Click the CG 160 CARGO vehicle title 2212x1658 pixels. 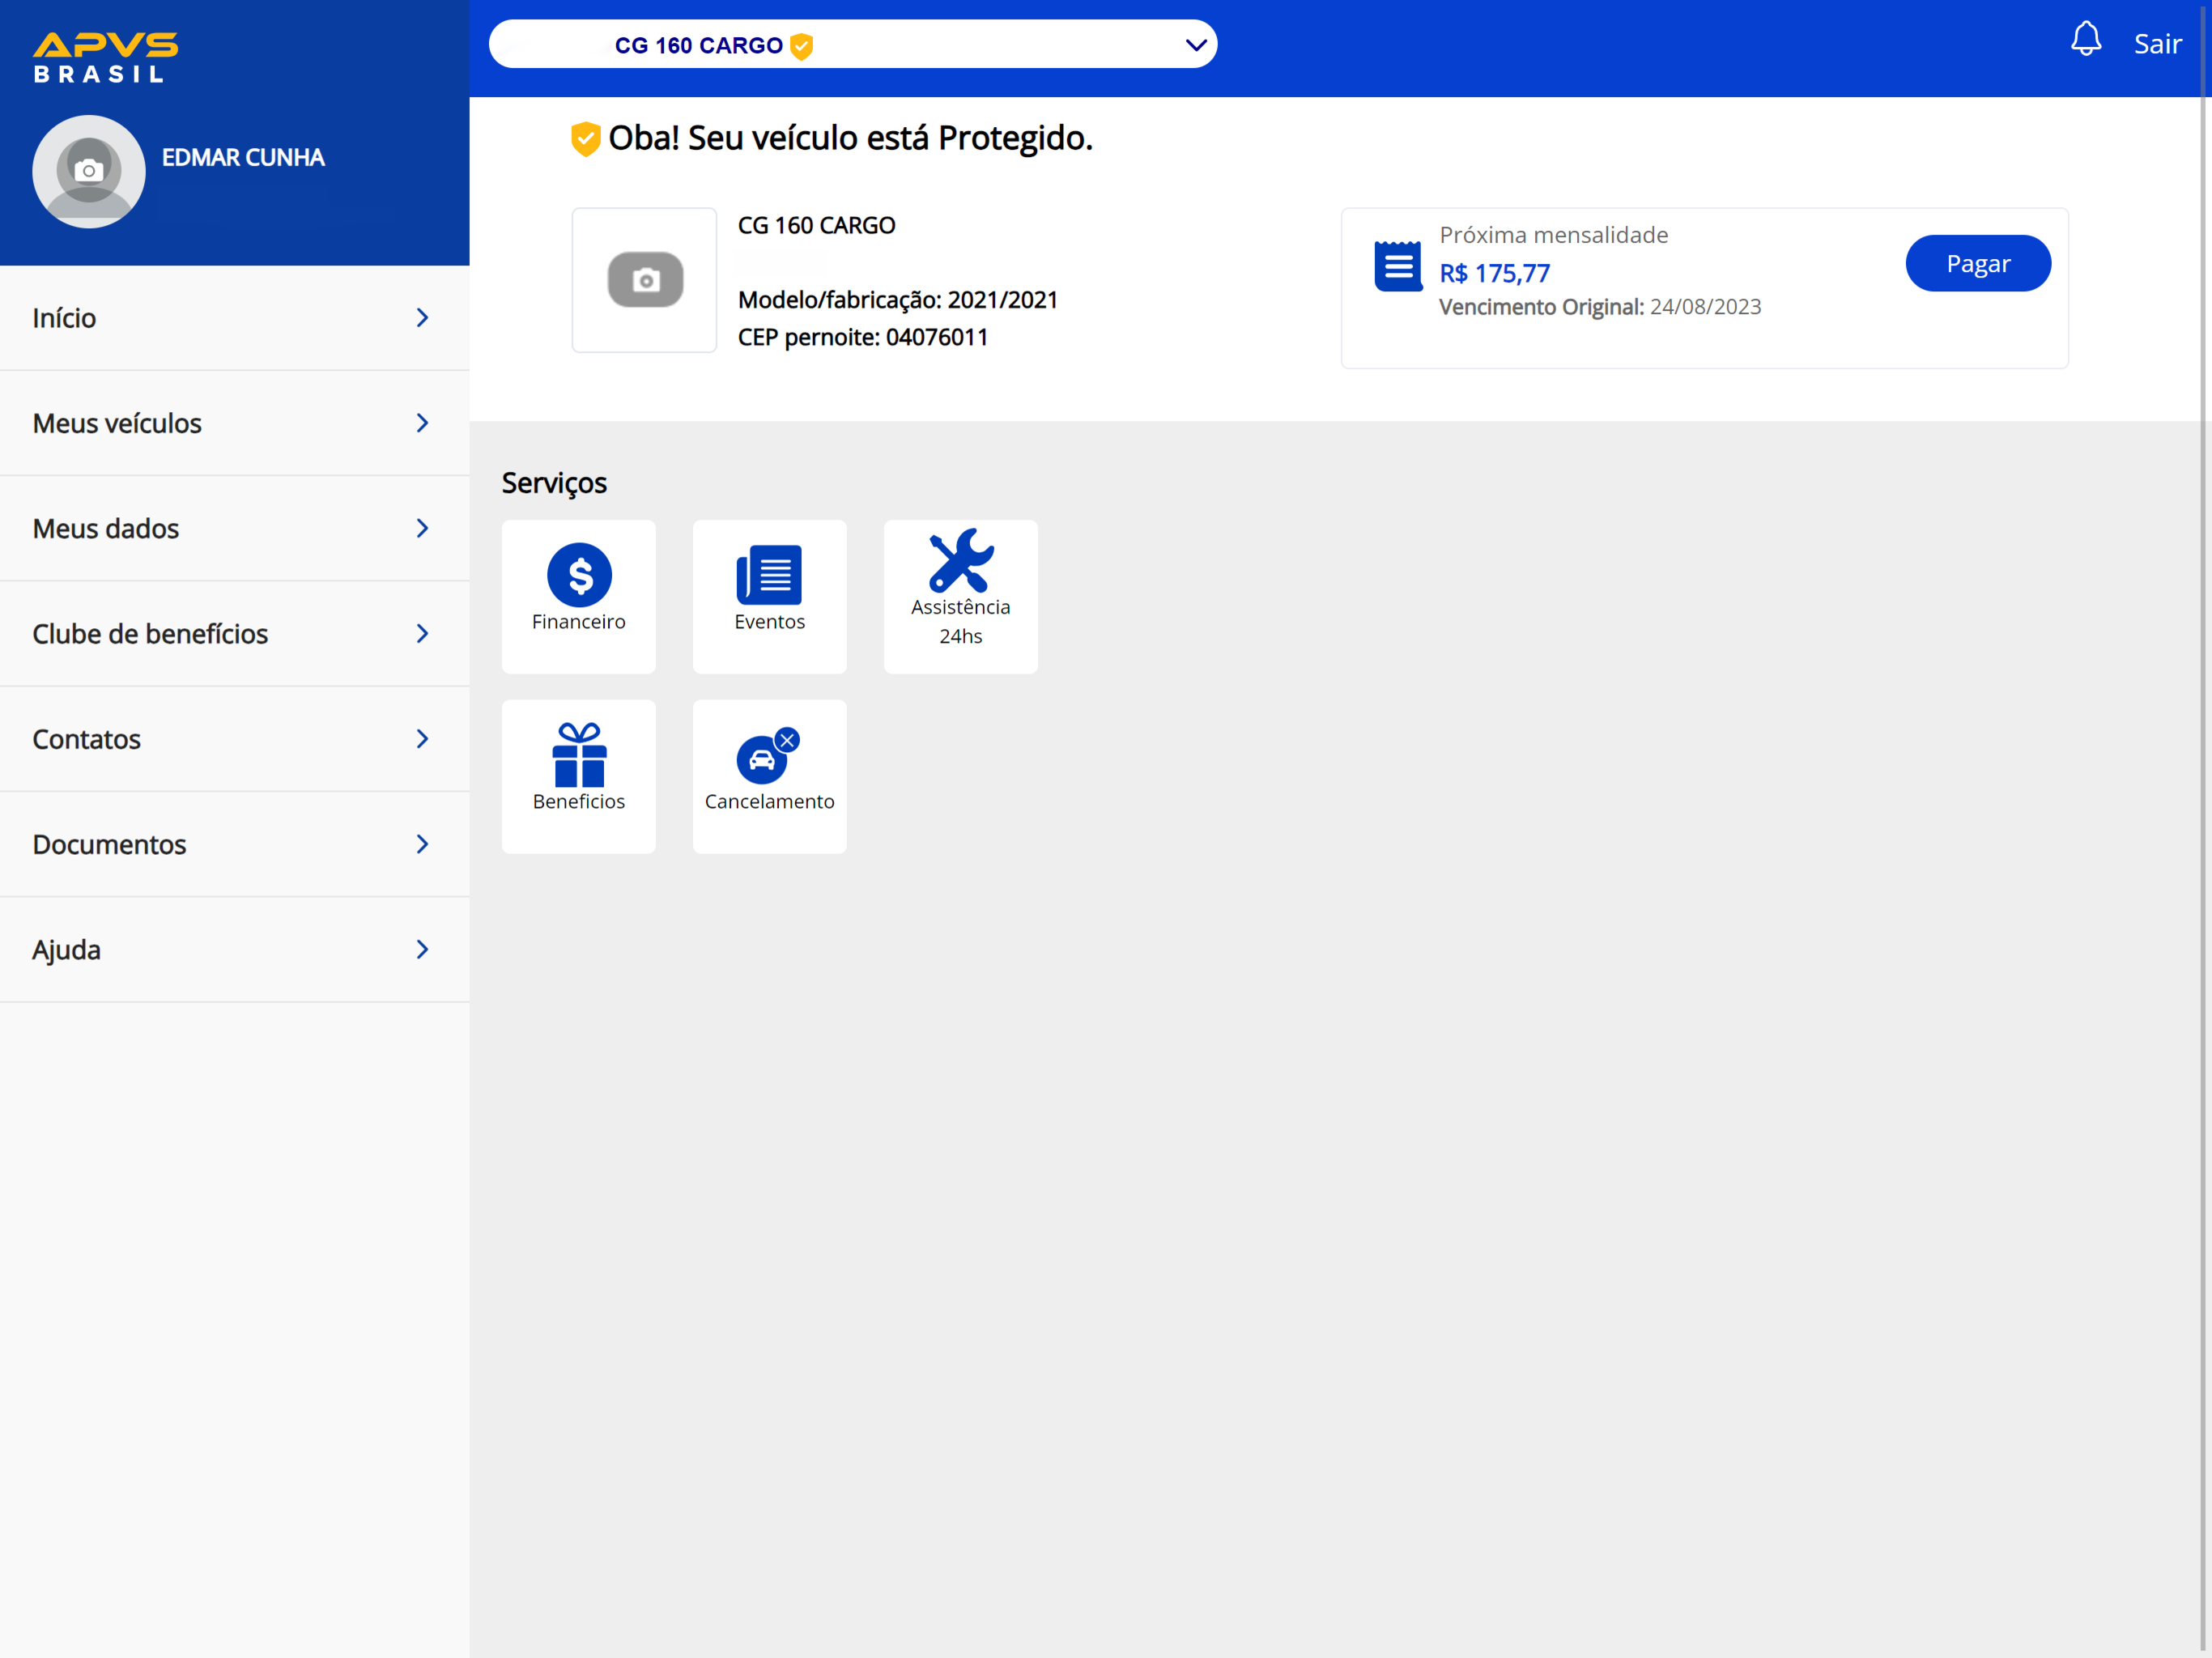pos(816,226)
